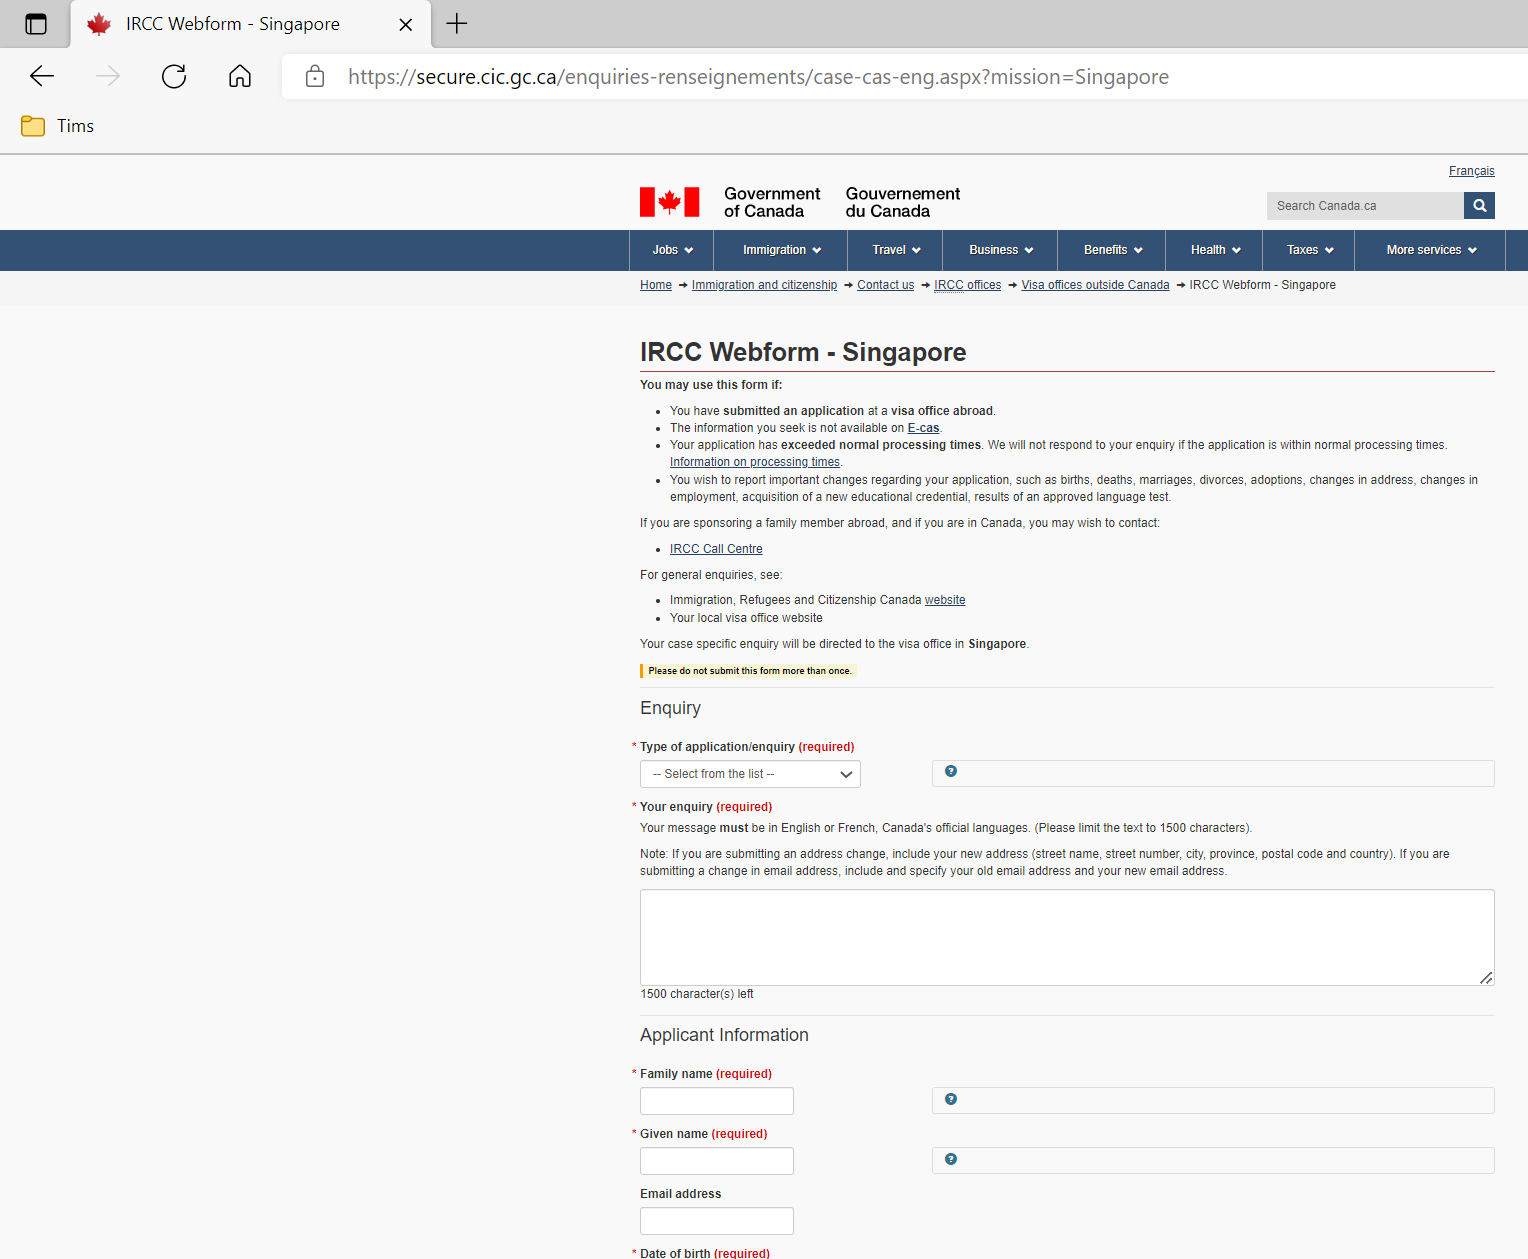Click the help icon beside Family name
The image size is (1528, 1259).
click(x=951, y=1099)
